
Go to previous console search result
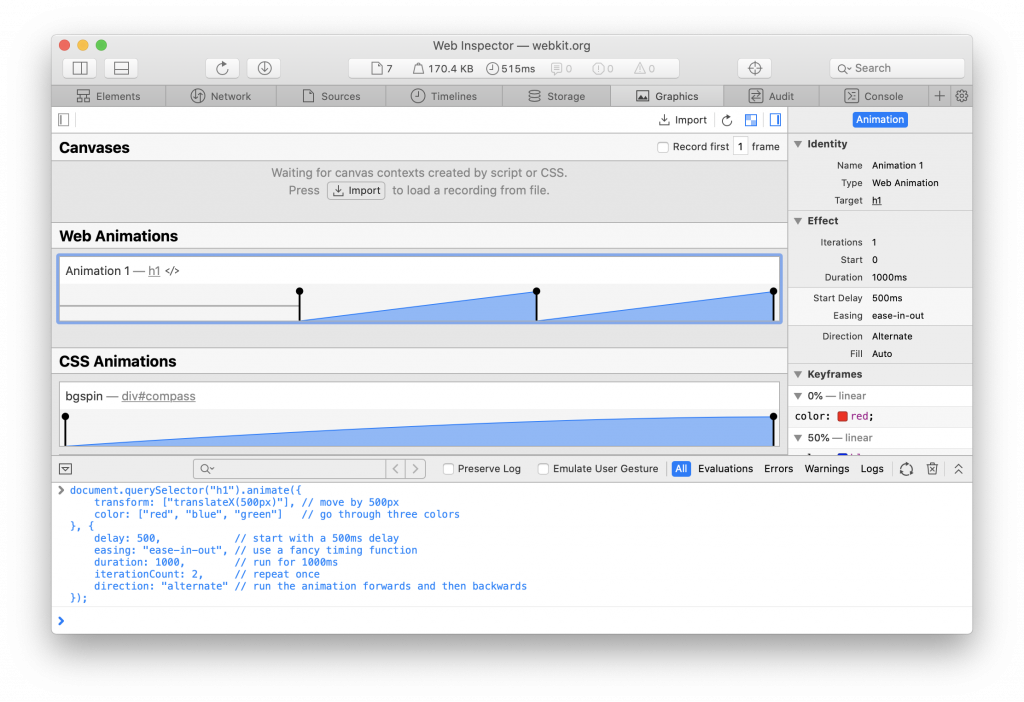tap(396, 469)
